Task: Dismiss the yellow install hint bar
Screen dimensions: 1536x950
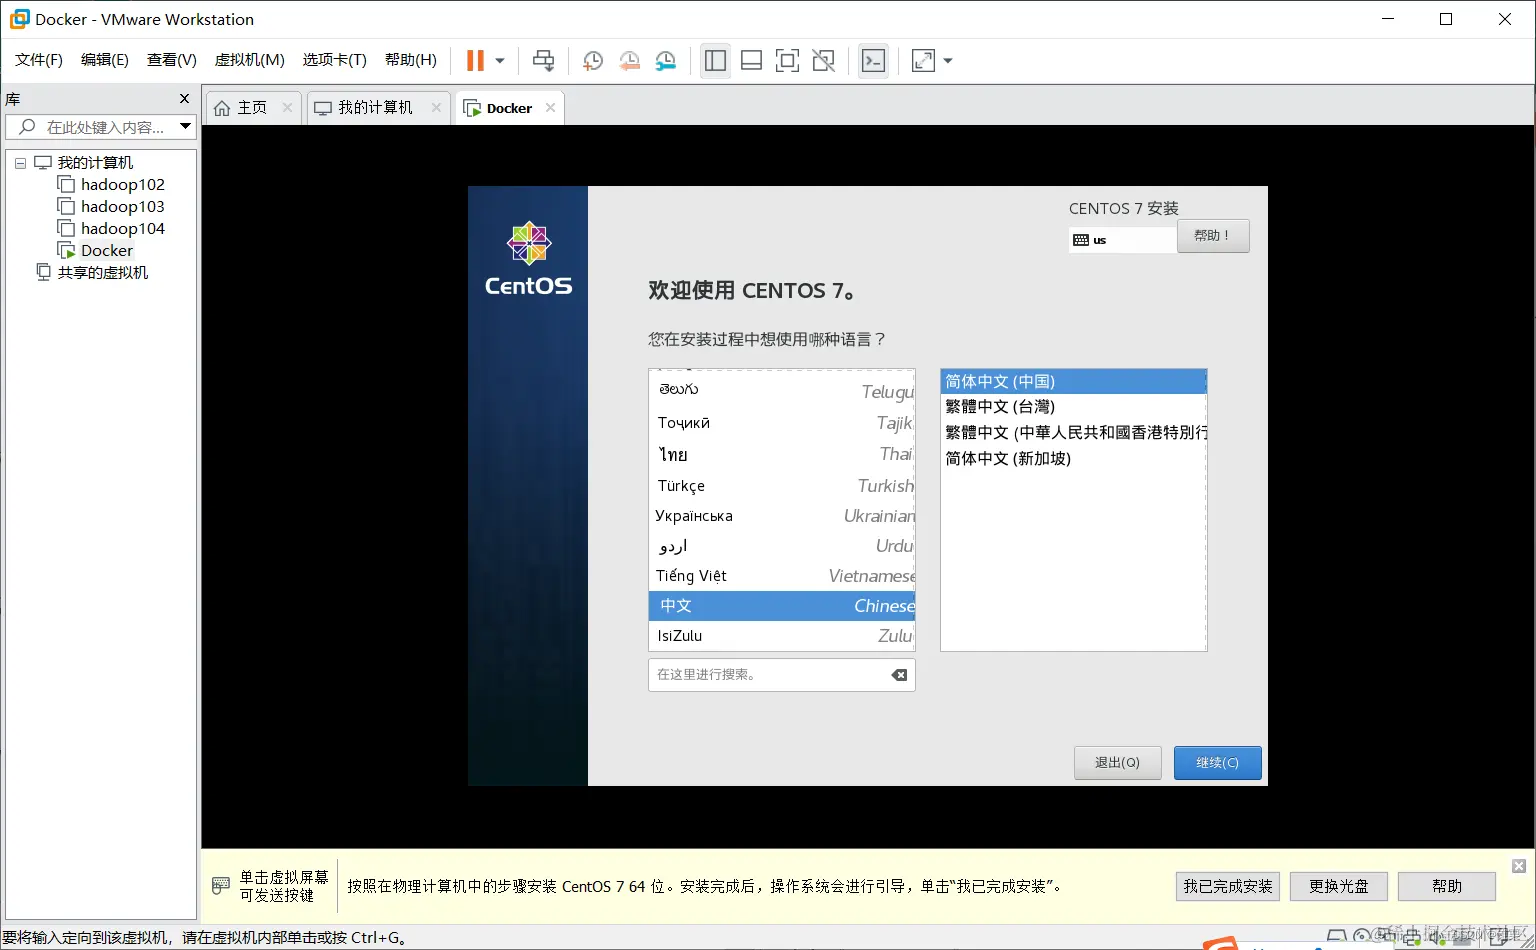Action: 1519,866
